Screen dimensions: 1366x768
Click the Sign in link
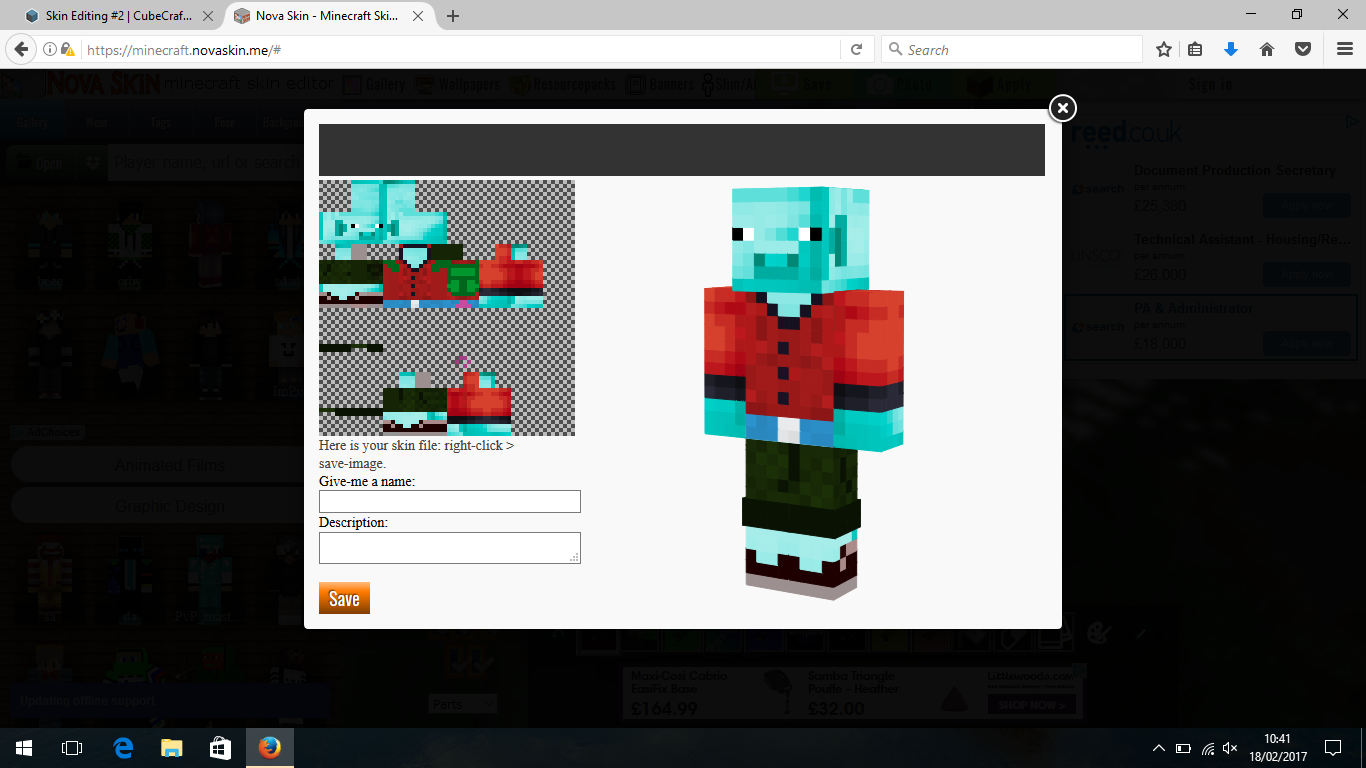pos(1210,85)
